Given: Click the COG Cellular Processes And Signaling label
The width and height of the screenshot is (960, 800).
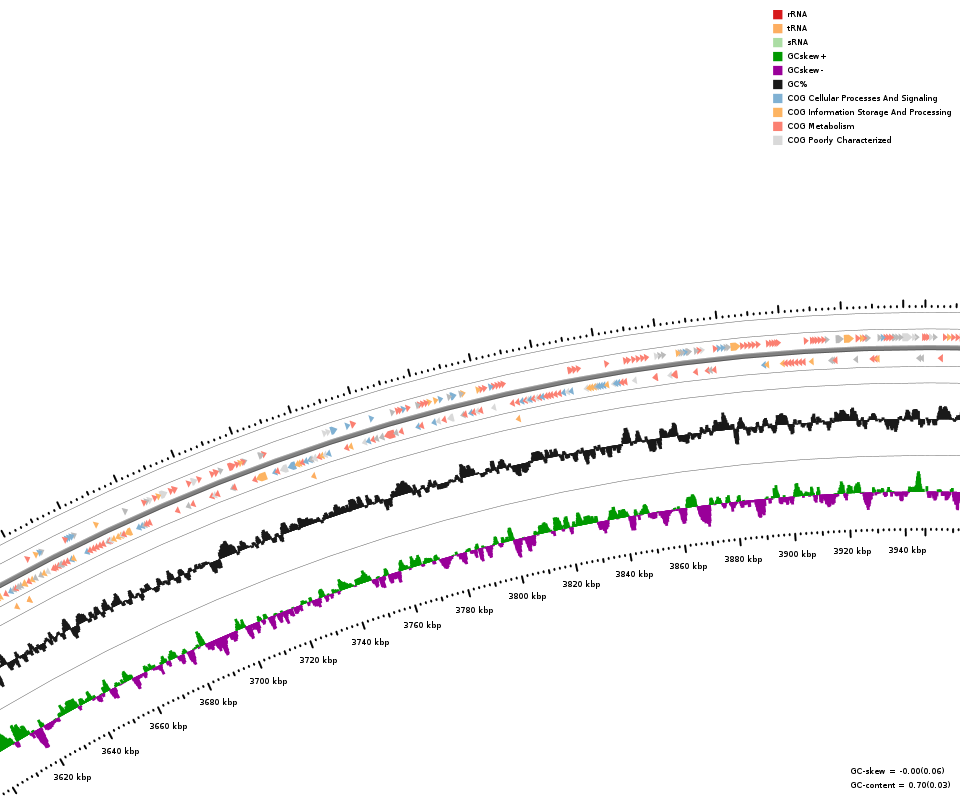Looking at the screenshot, I should pyautogui.click(x=862, y=98).
